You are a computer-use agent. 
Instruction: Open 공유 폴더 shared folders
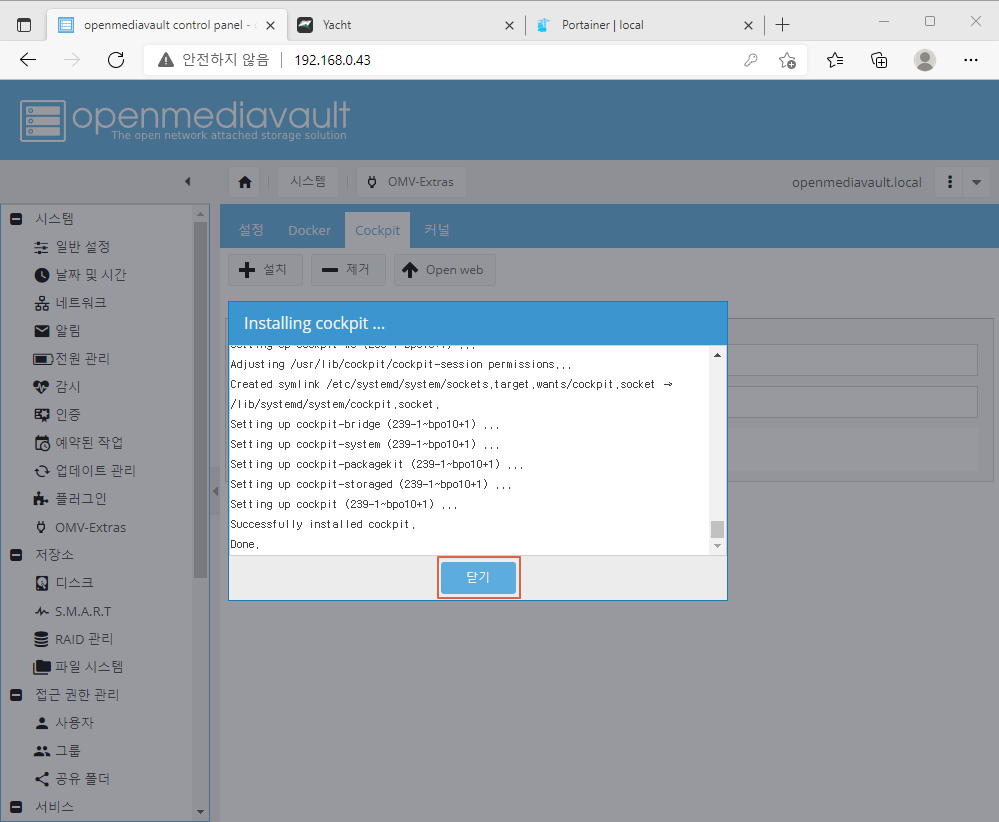[83, 779]
